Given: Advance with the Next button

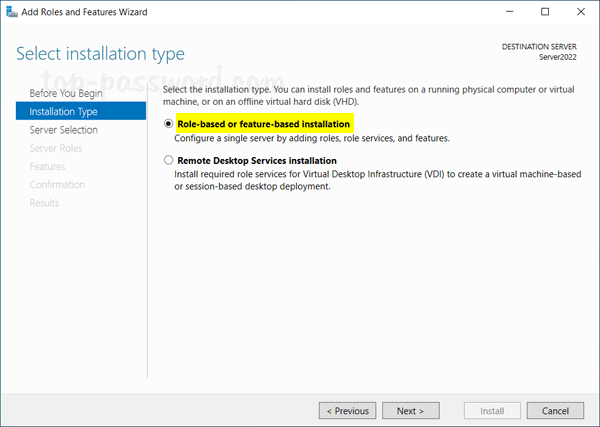Looking at the screenshot, I should coord(410,410).
